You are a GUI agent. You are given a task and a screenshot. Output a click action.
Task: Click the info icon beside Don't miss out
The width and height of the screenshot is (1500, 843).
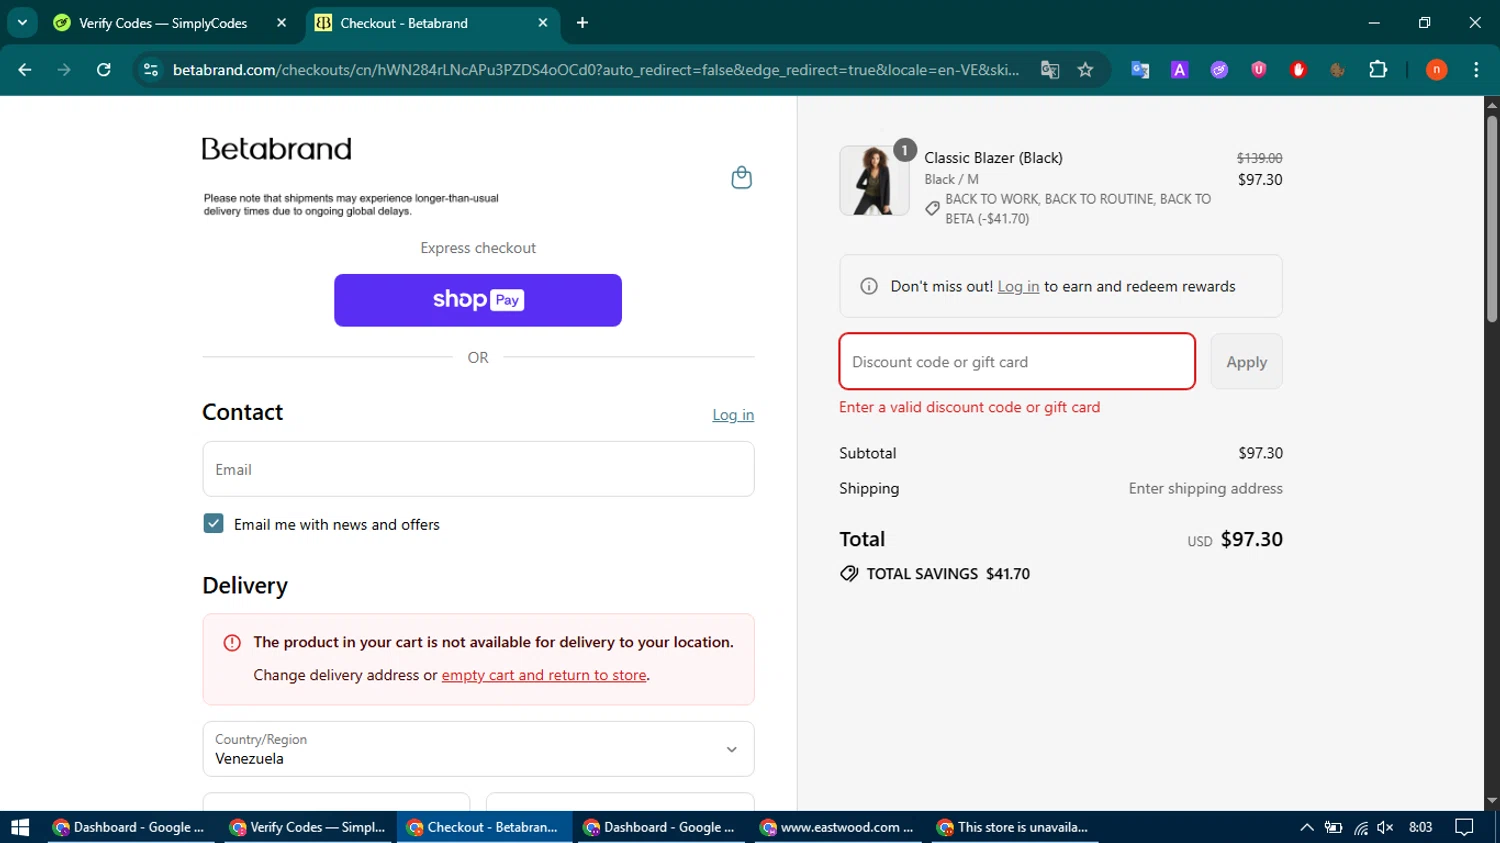(x=869, y=286)
